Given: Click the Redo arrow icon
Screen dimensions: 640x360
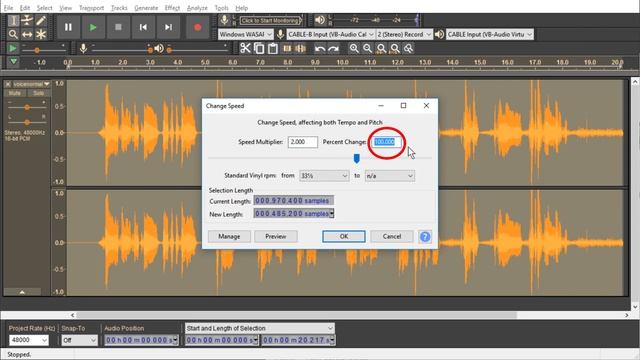Looking at the screenshot, I should pyautogui.click(x=333, y=49).
